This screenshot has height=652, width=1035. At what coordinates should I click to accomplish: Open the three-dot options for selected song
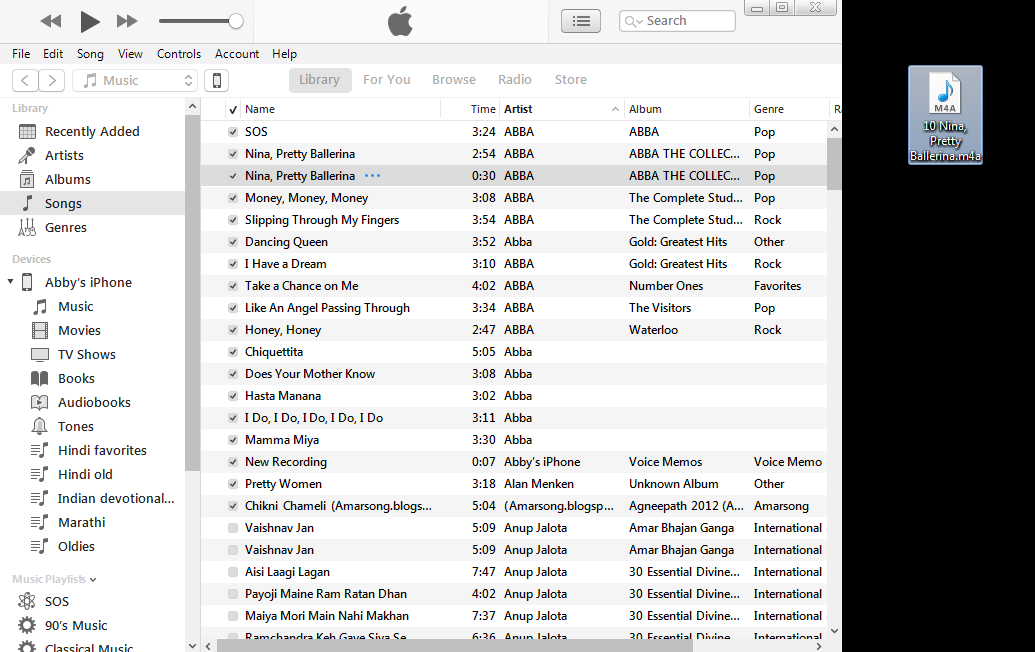click(372, 176)
